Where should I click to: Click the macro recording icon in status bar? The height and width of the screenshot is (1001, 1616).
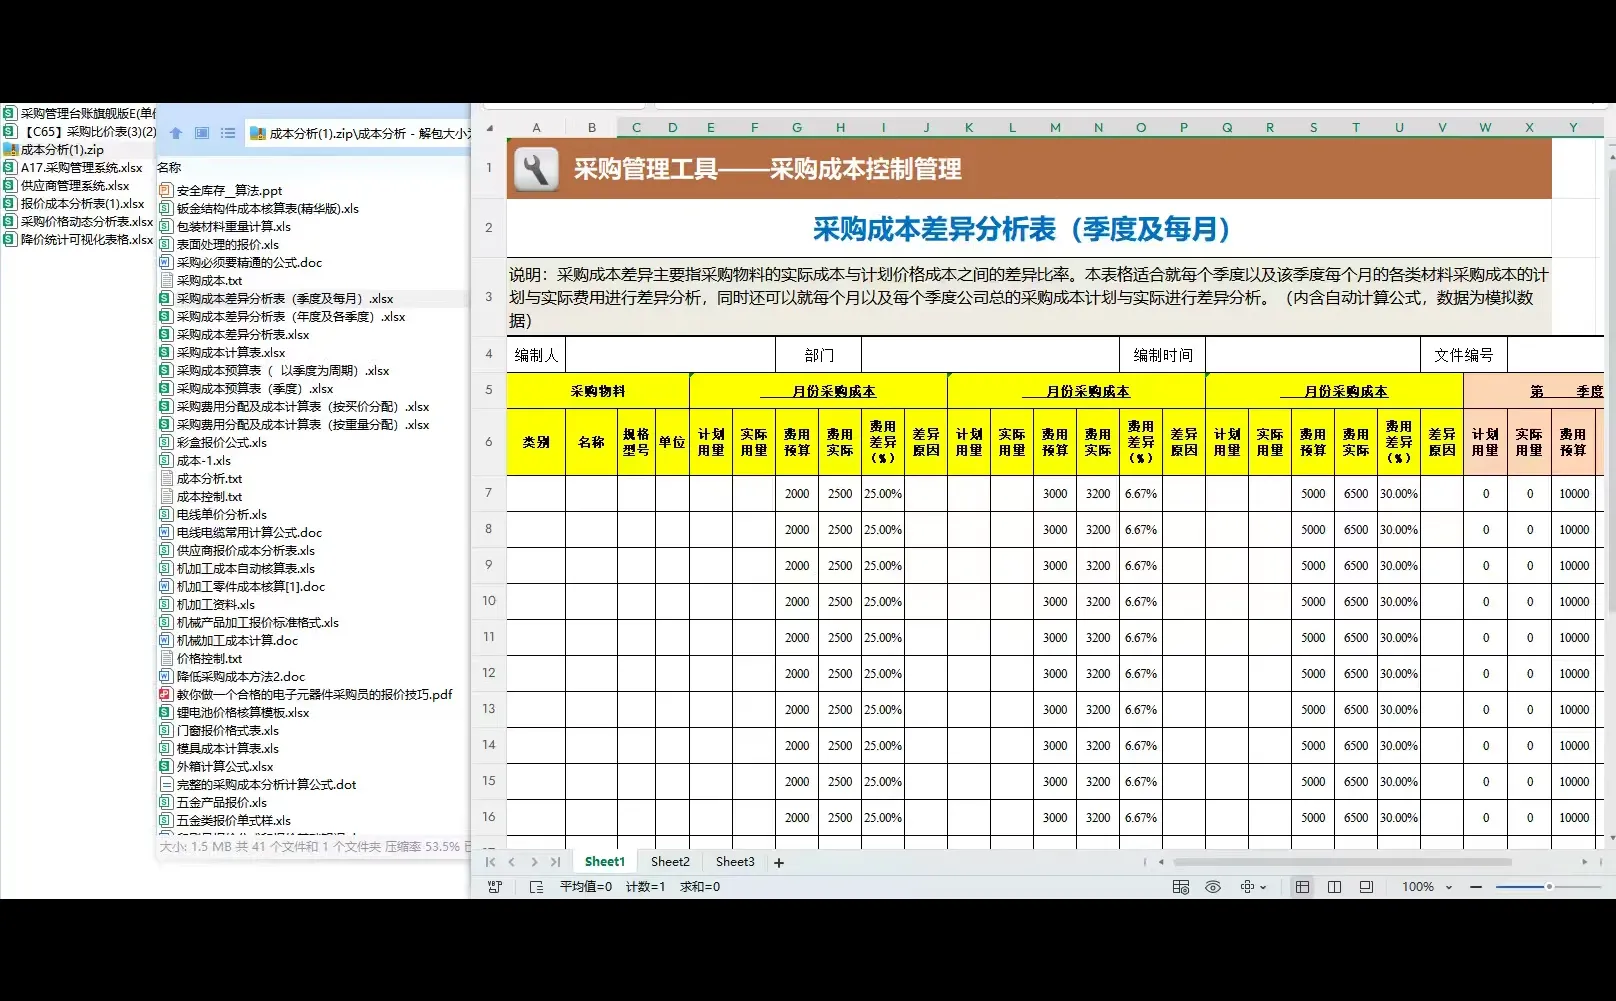pyautogui.click(x=497, y=887)
